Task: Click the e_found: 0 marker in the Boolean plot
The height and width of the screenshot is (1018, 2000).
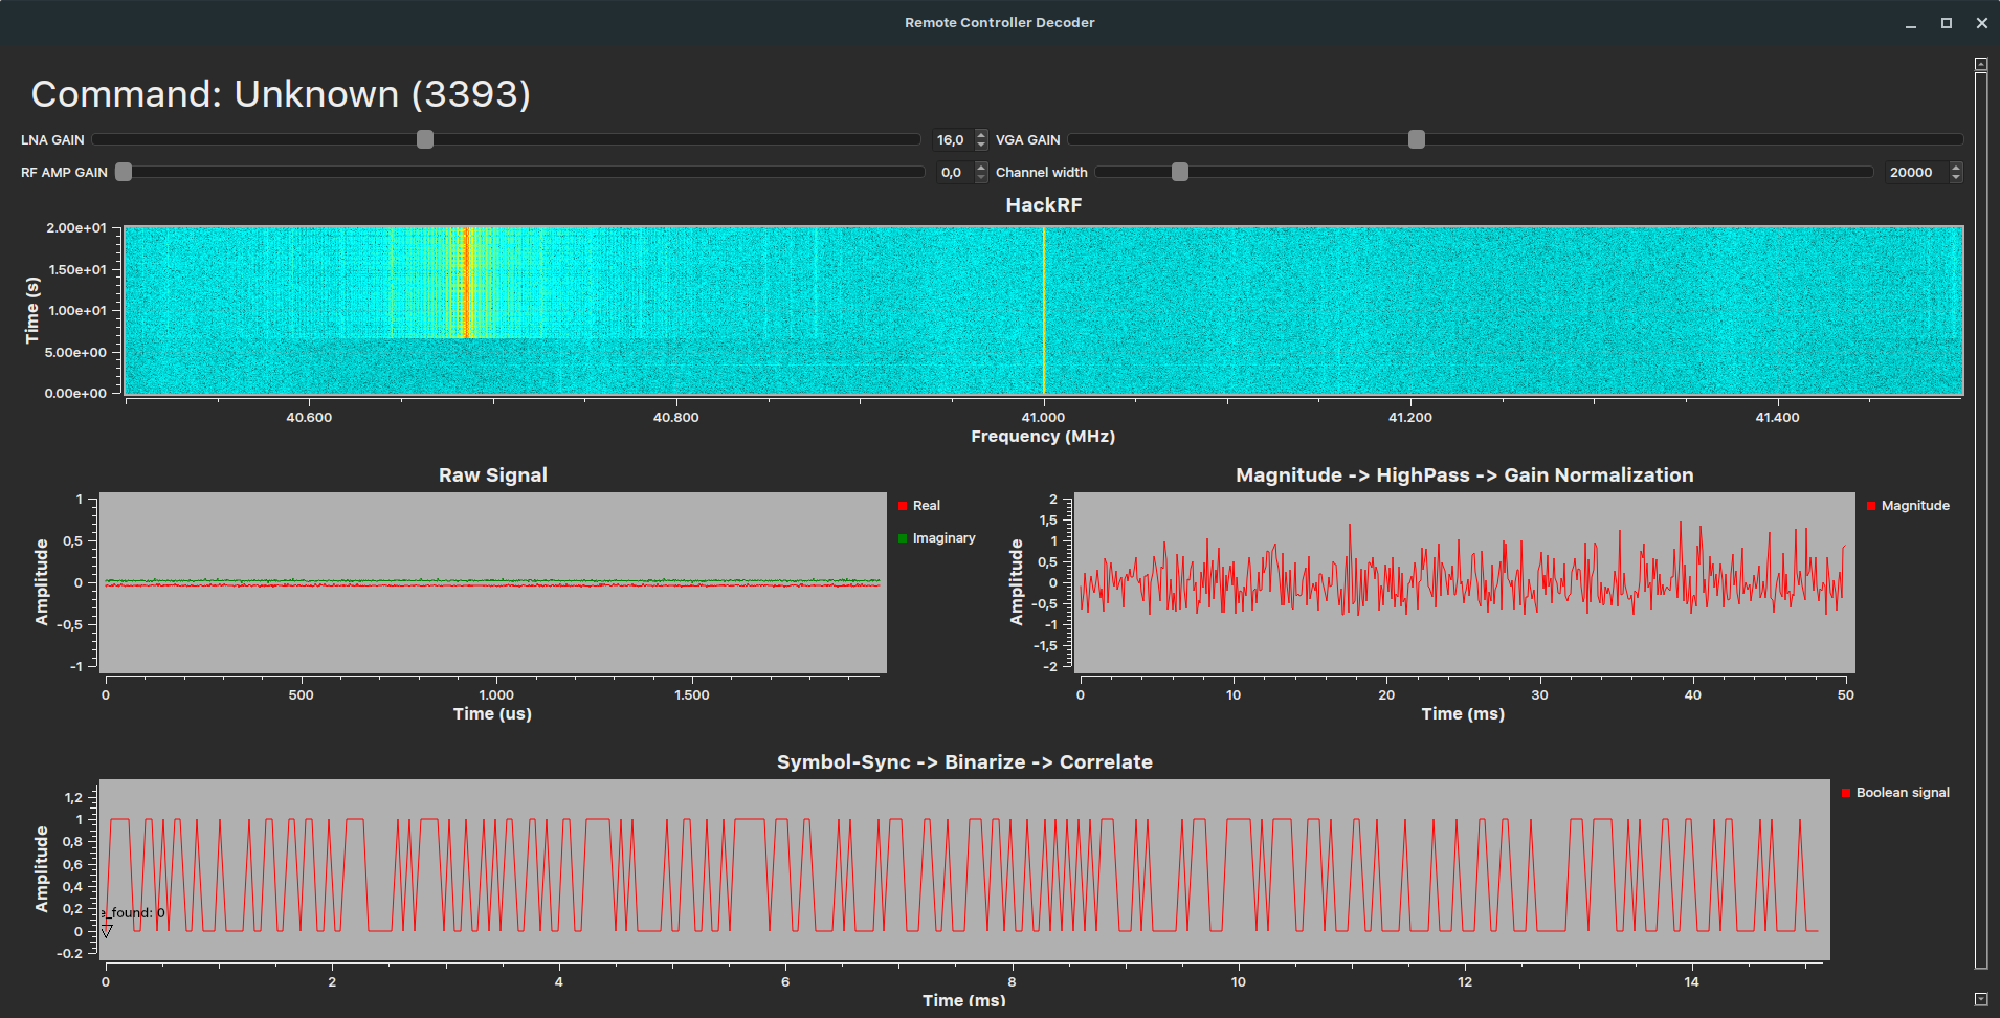Action: 130,911
